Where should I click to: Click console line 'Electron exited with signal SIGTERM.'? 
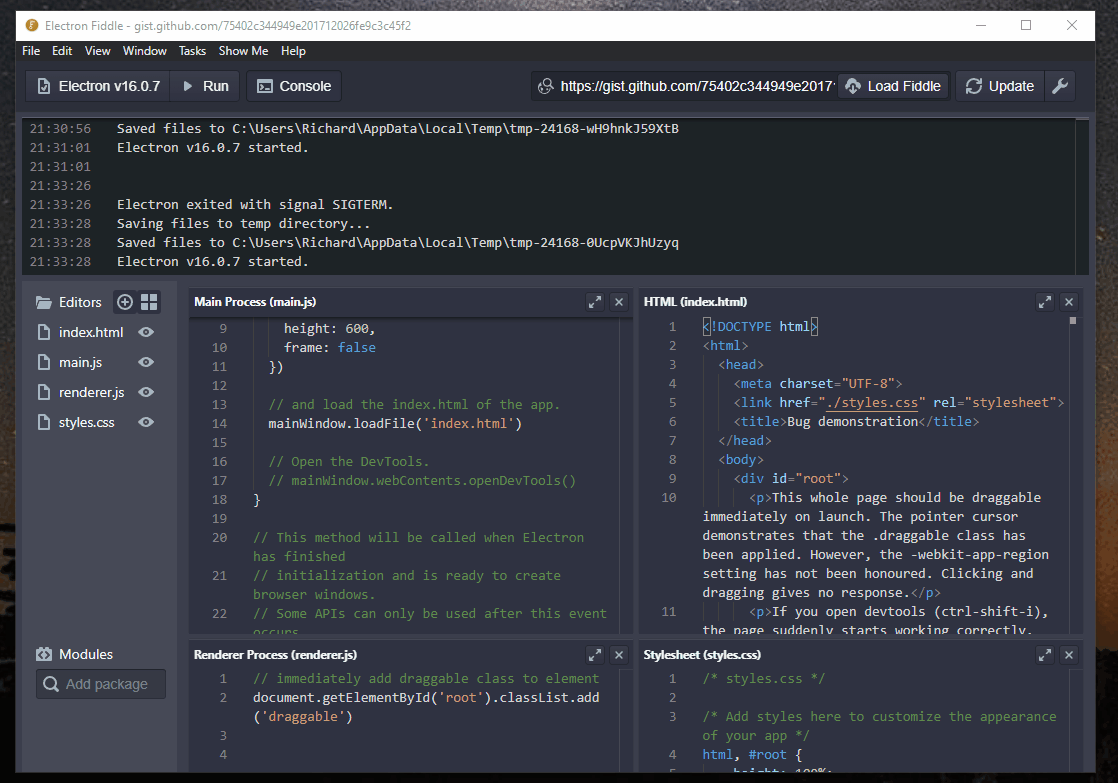[255, 205]
